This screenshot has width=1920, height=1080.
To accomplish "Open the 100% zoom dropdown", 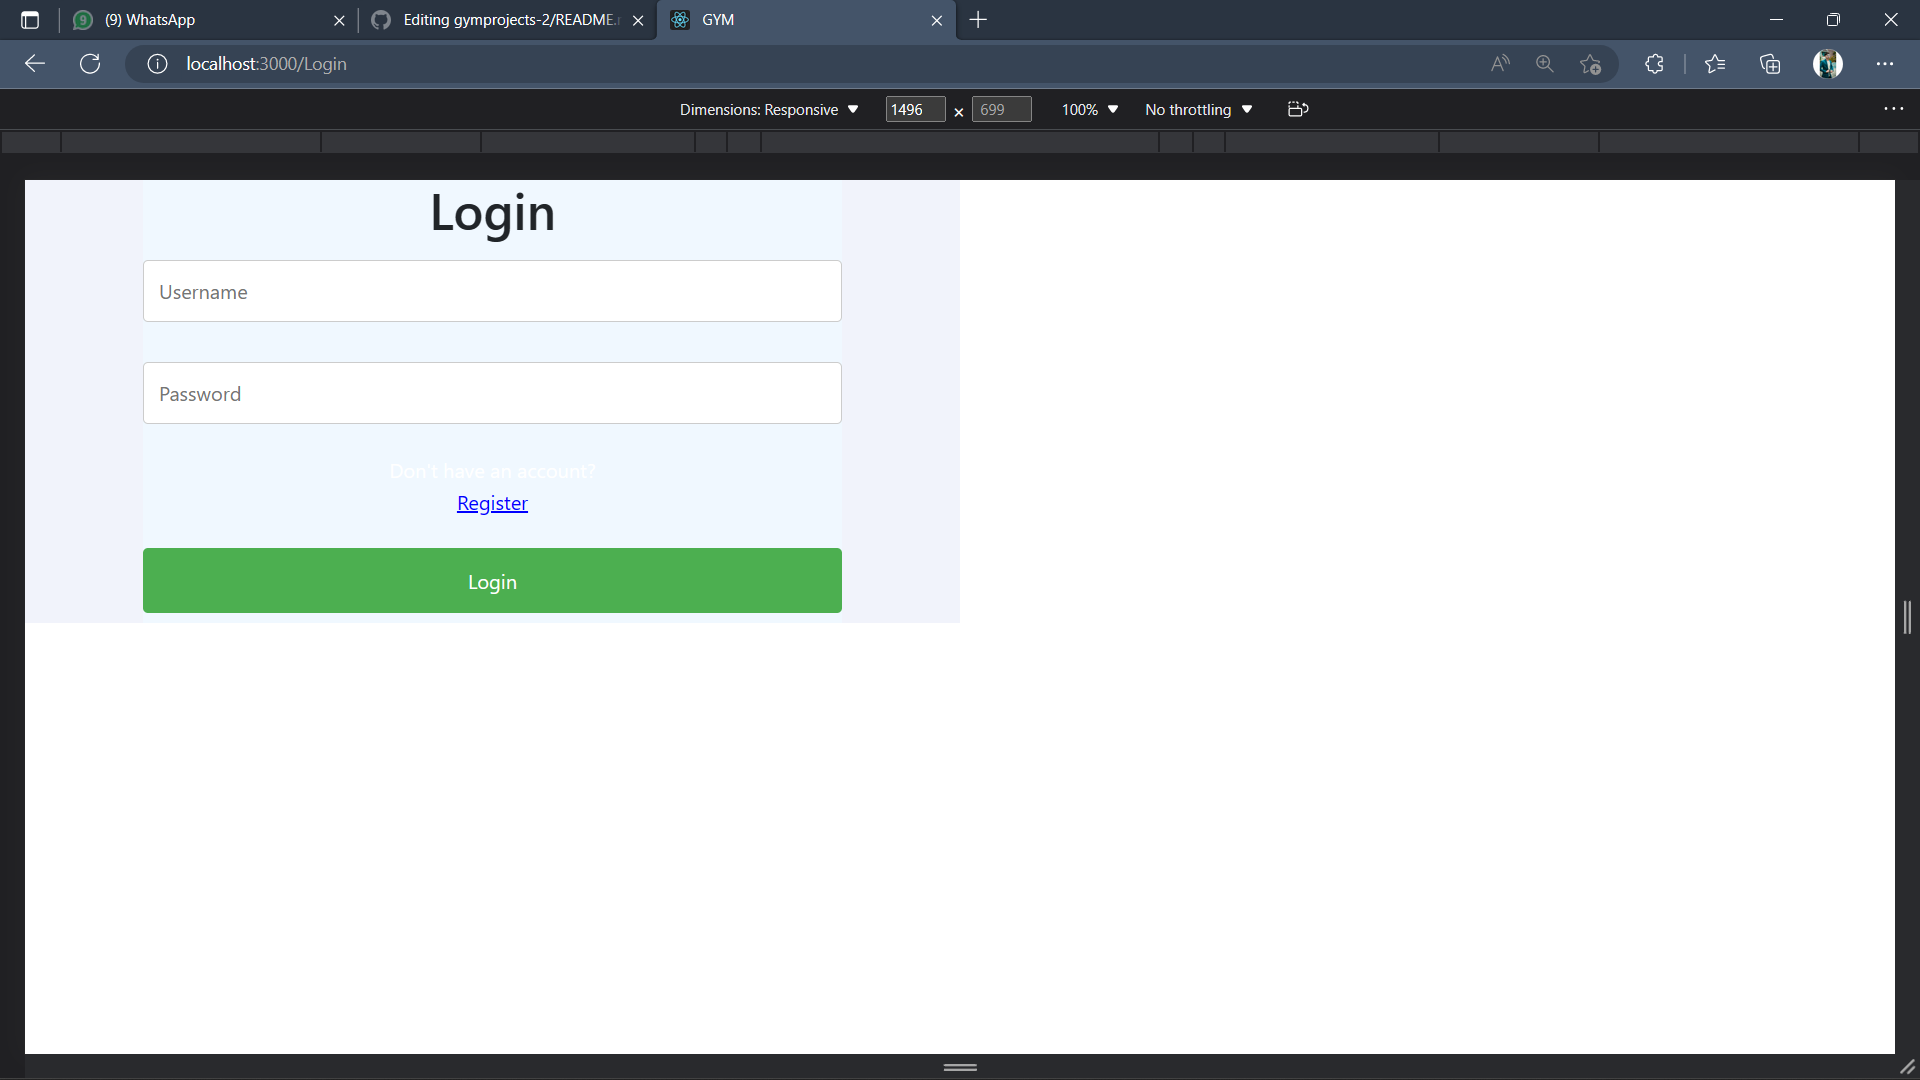I will point(1090,110).
